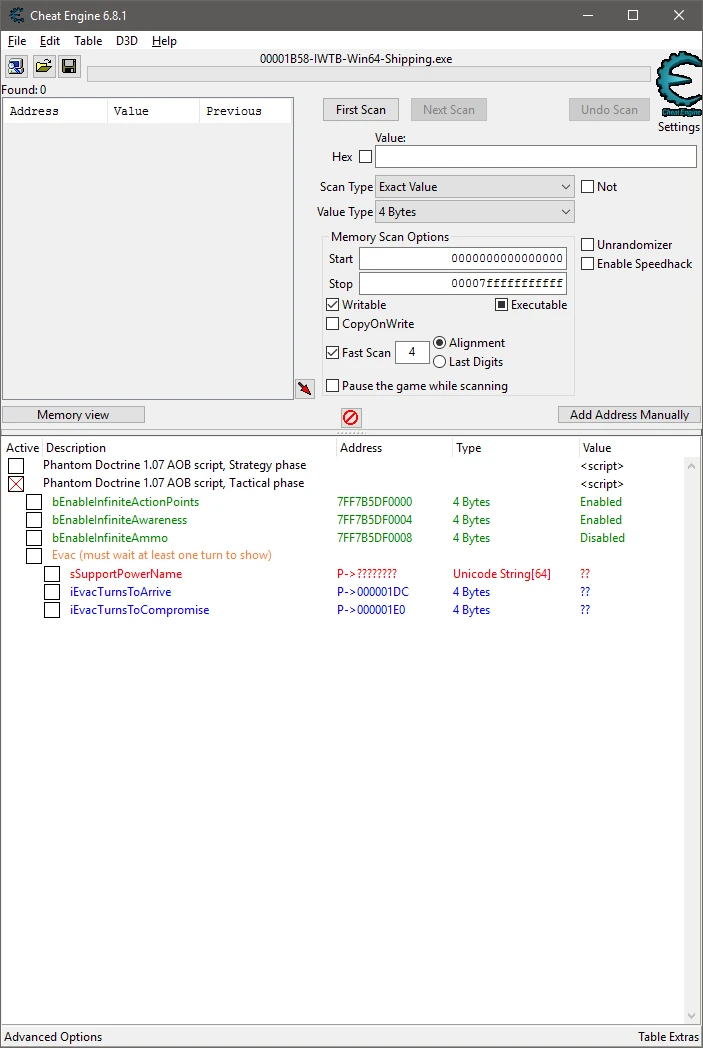703x1048 pixels.
Task: Select address 7FF7B5DF0000 cell
Action: click(x=375, y=502)
